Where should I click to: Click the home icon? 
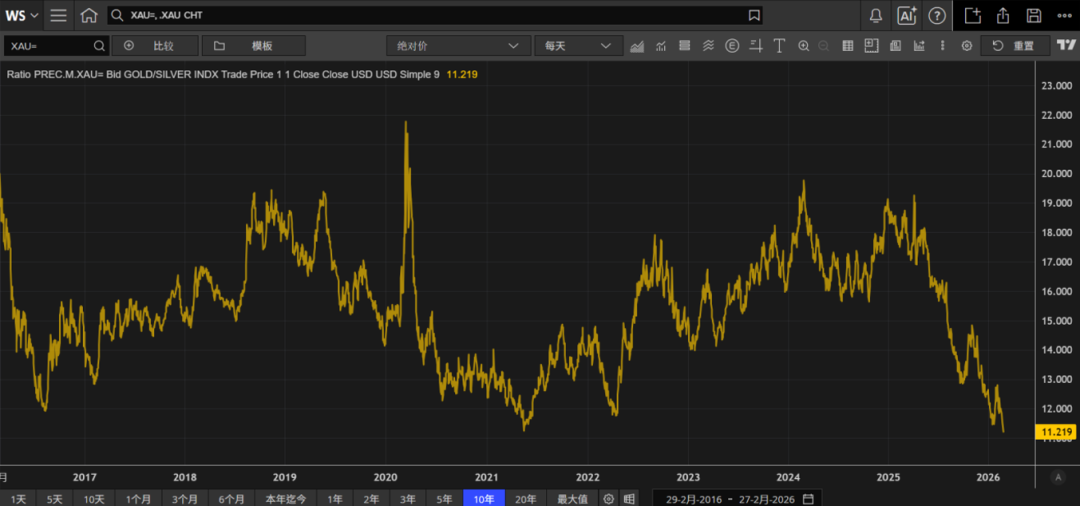[89, 15]
